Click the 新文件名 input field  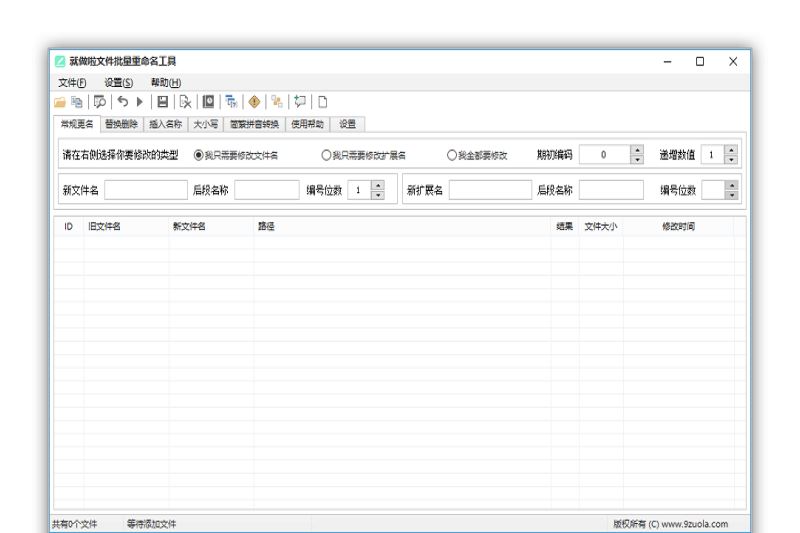[x=146, y=190]
